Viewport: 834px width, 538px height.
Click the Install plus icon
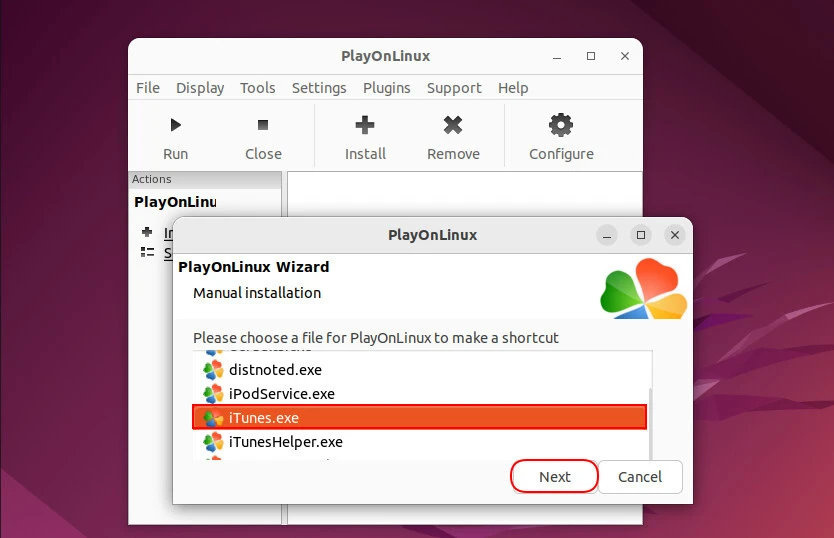point(365,126)
